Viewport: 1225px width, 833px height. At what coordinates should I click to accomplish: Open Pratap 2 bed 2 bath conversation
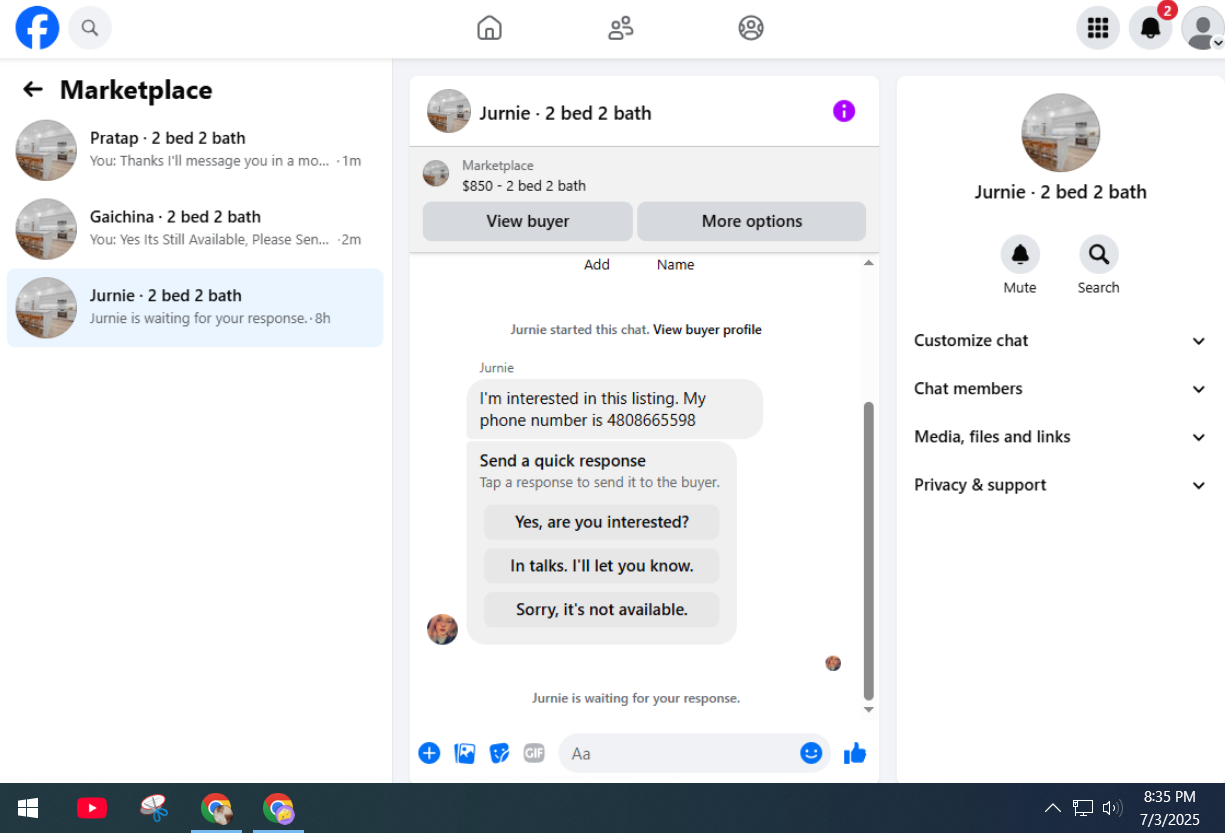point(195,150)
